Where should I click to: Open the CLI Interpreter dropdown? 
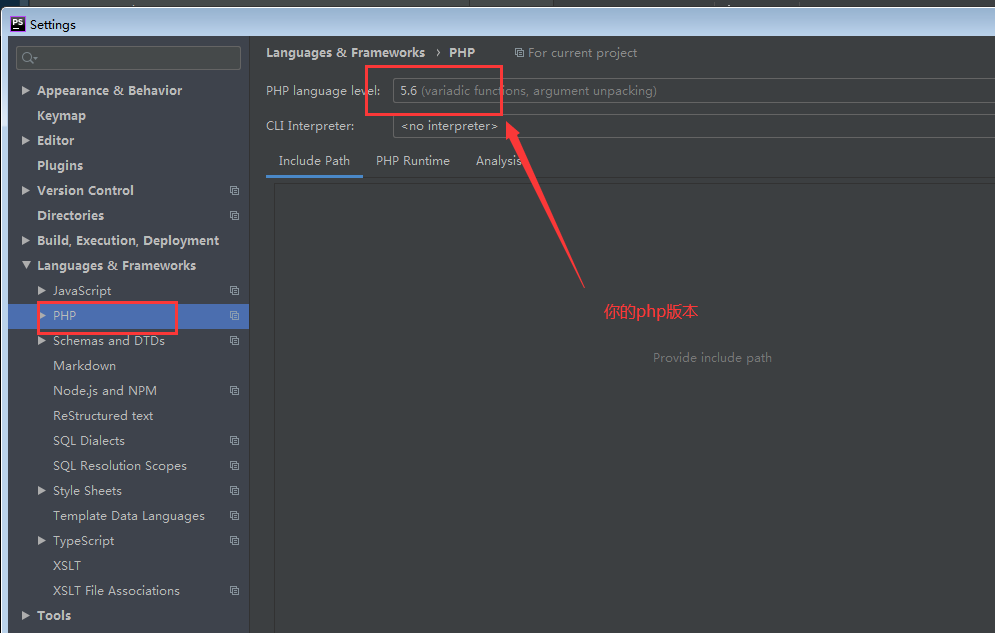pos(690,126)
